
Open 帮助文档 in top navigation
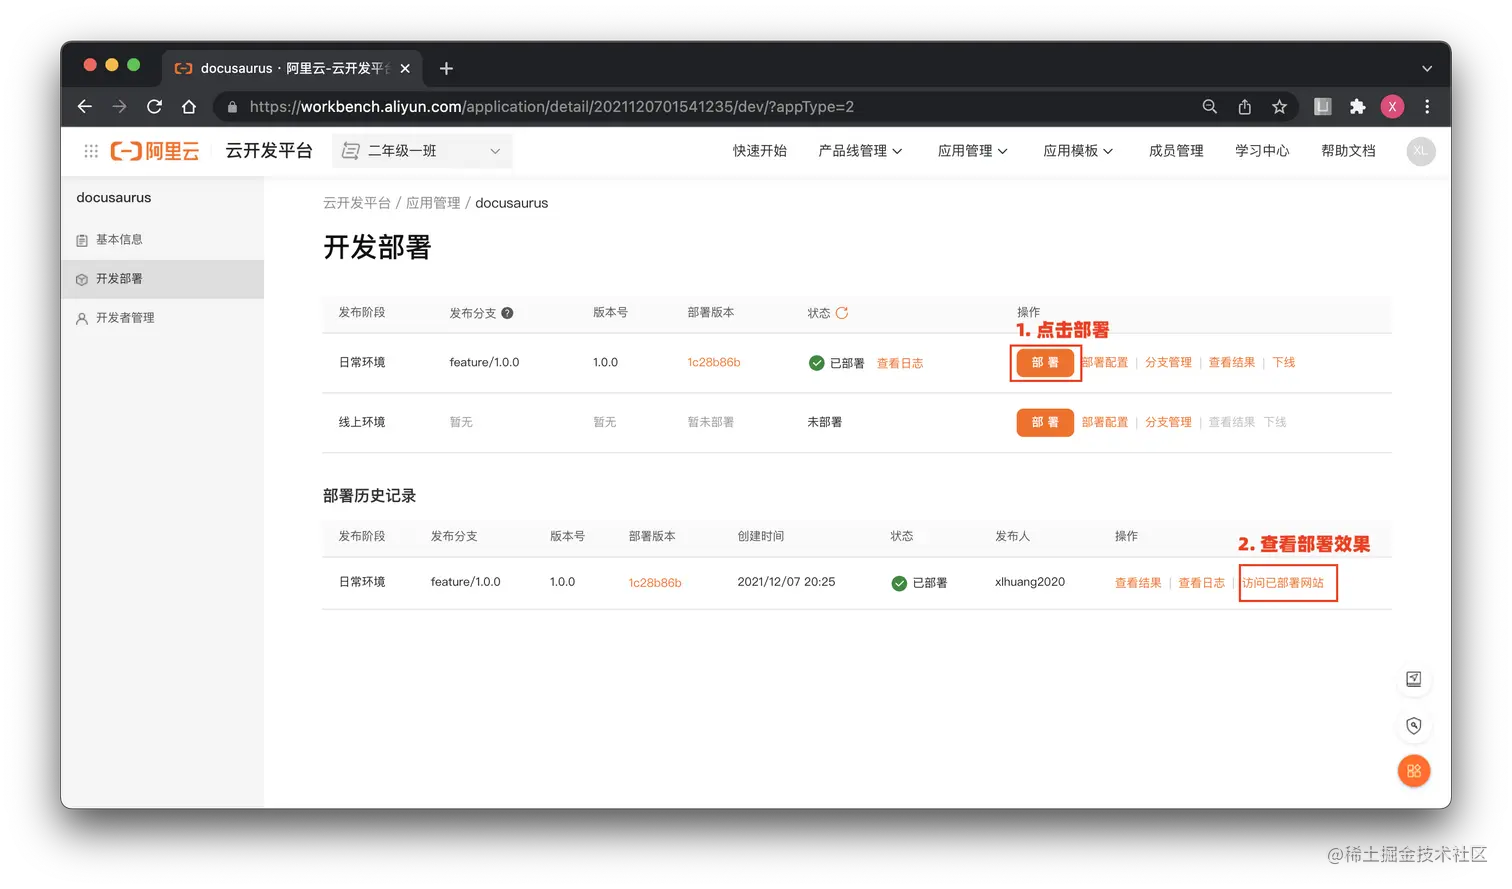pyautogui.click(x=1348, y=151)
